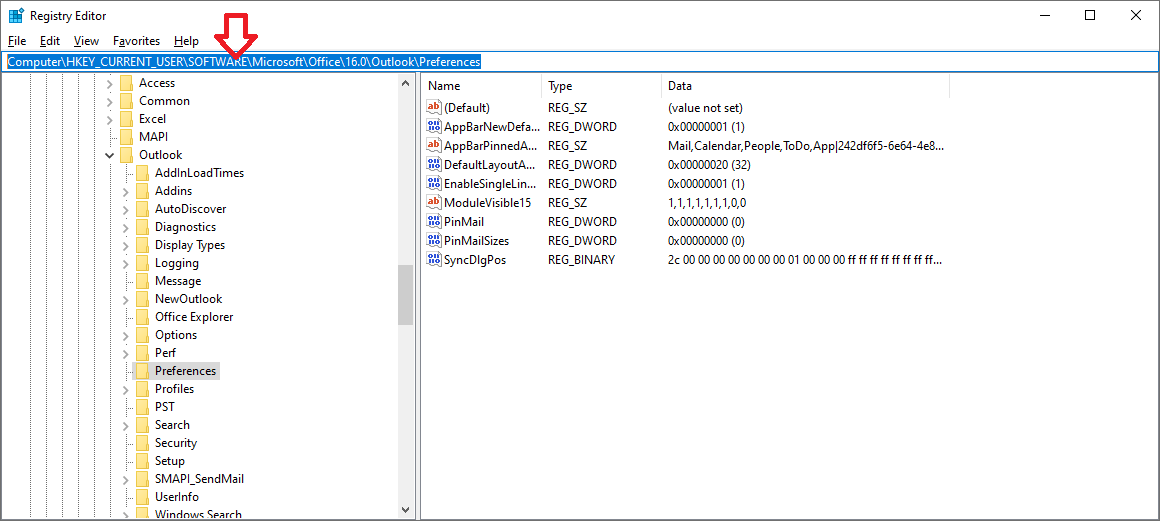Click the MAPI key folder icon
This screenshot has height=521, width=1160.
(126, 137)
